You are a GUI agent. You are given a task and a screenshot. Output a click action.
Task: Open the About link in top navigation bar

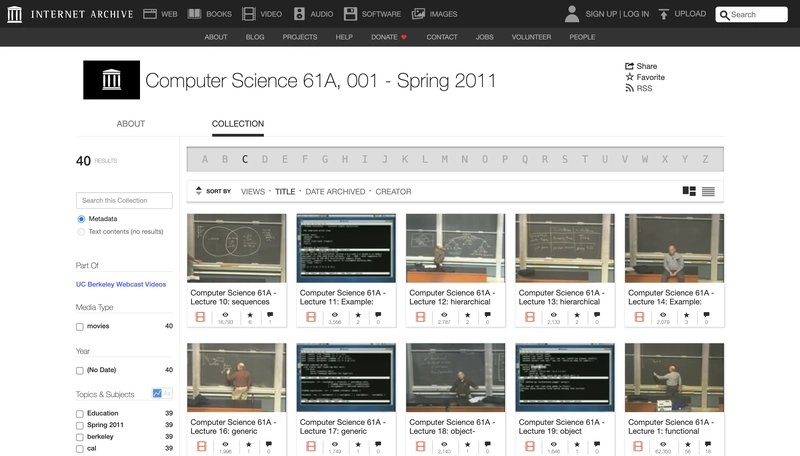tap(216, 37)
